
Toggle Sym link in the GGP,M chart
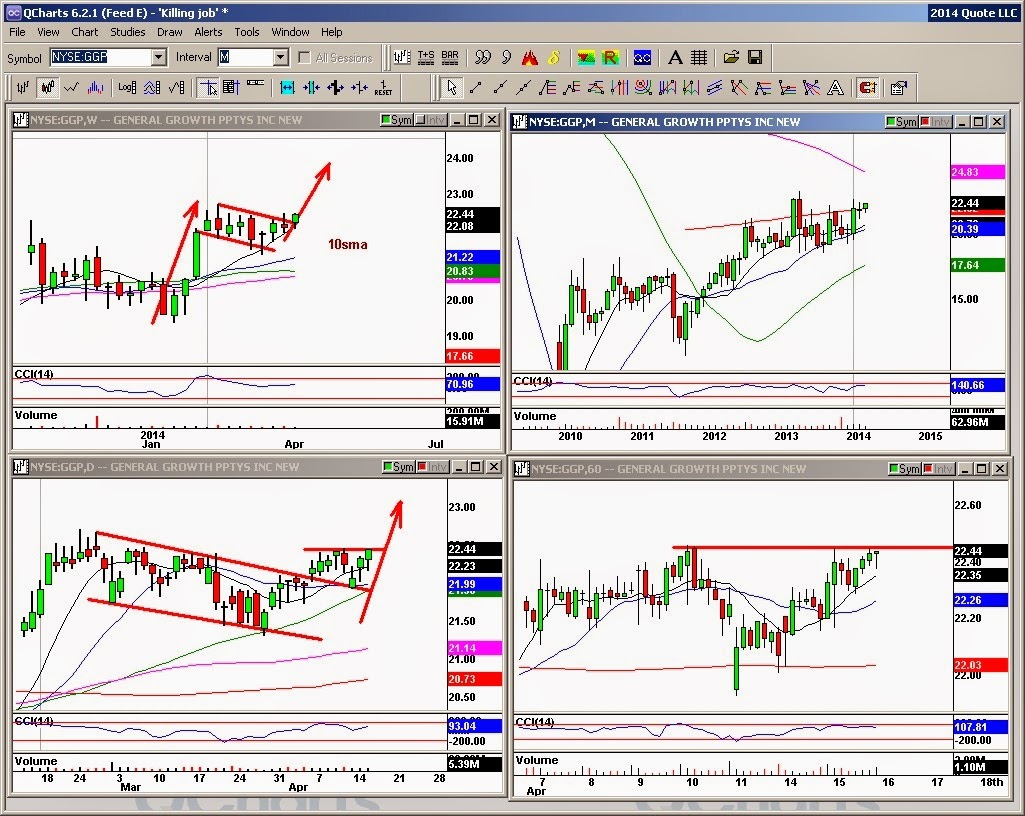point(901,122)
